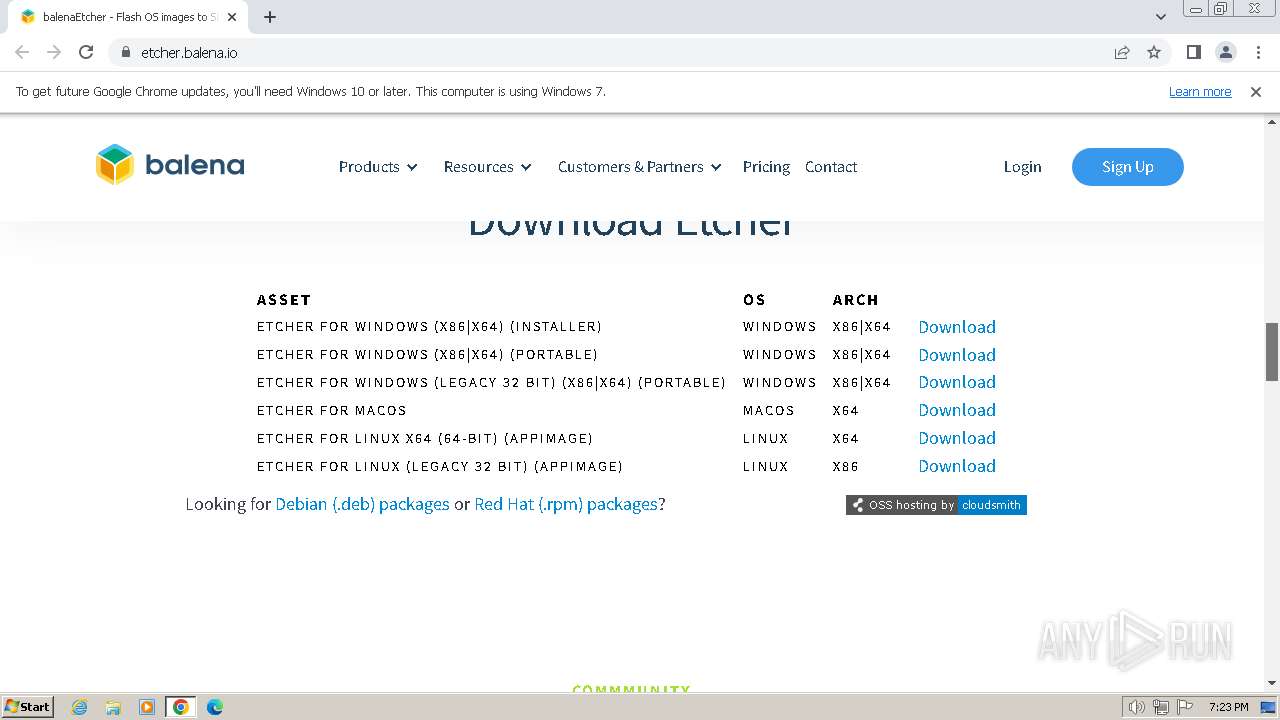Image resolution: width=1280 pixels, height=720 pixels.
Task: Click the OS column header
Action: 754,300
